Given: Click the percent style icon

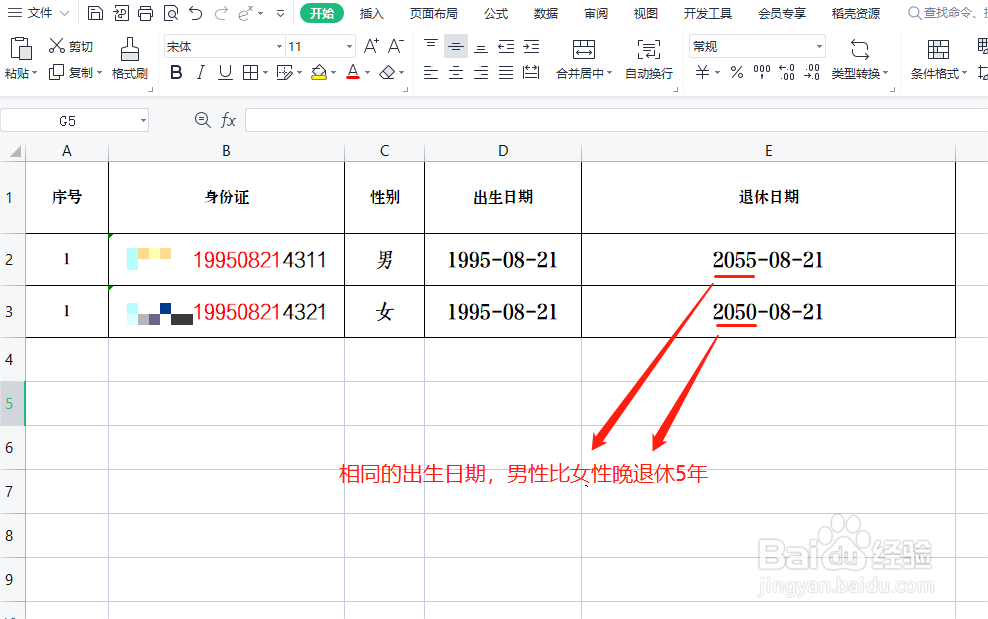Looking at the screenshot, I should tap(735, 72).
